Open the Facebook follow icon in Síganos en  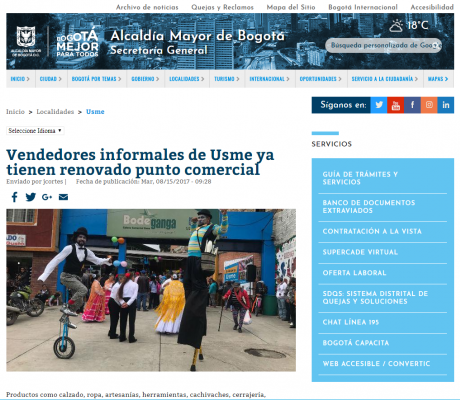click(x=412, y=105)
